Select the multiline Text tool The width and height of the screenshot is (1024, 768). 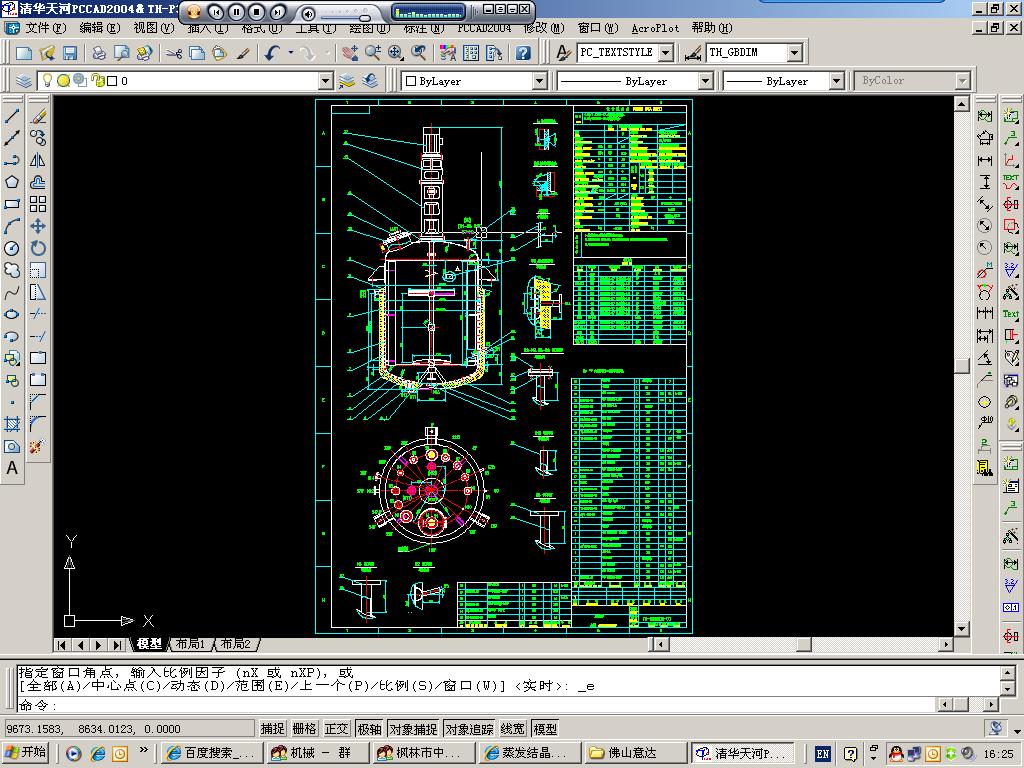point(12,468)
